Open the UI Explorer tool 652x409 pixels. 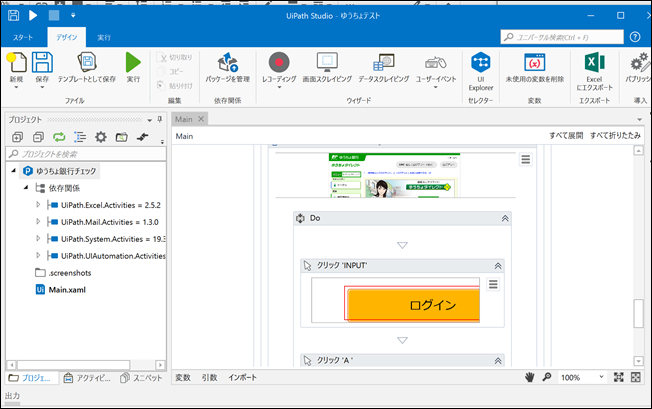tap(481, 71)
